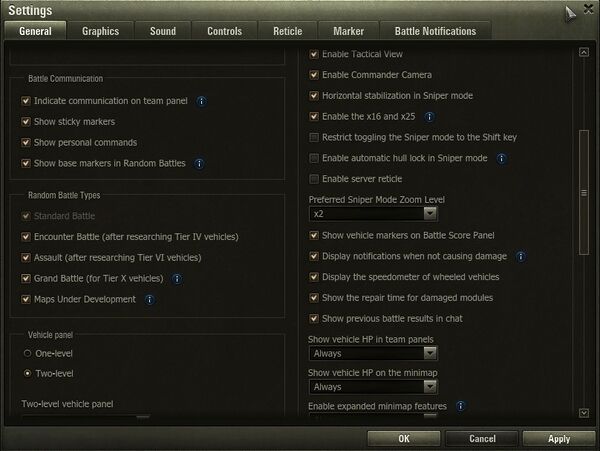Toggle Indicate communication on team panel
Viewport: 600px width, 451px height.
point(26,101)
